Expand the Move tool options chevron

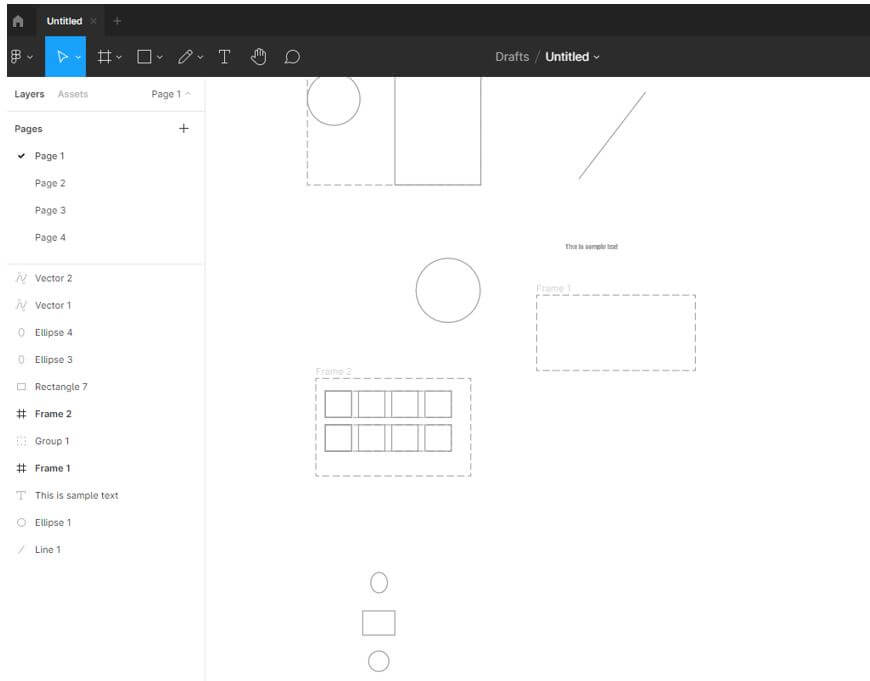pos(78,57)
